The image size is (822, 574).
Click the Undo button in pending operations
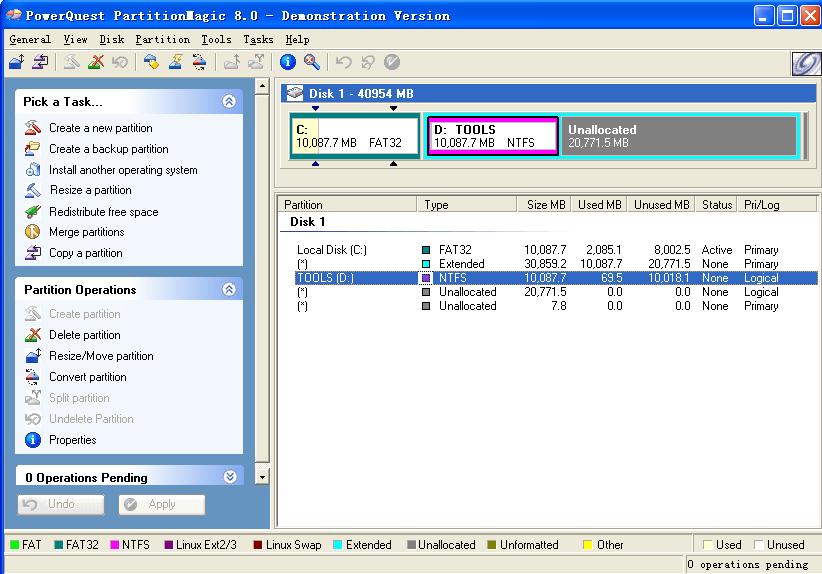tap(61, 504)
